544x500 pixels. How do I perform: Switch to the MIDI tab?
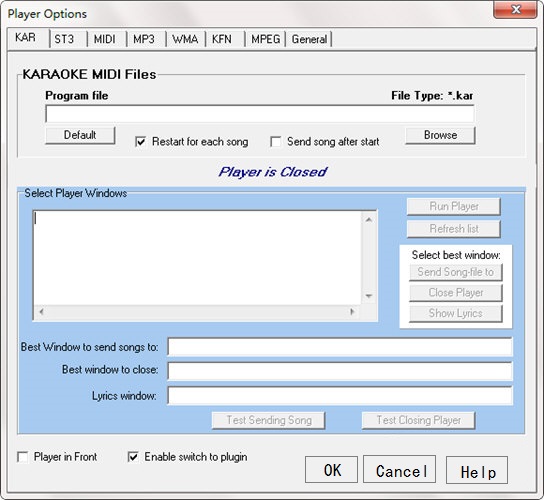pos(107,39)
